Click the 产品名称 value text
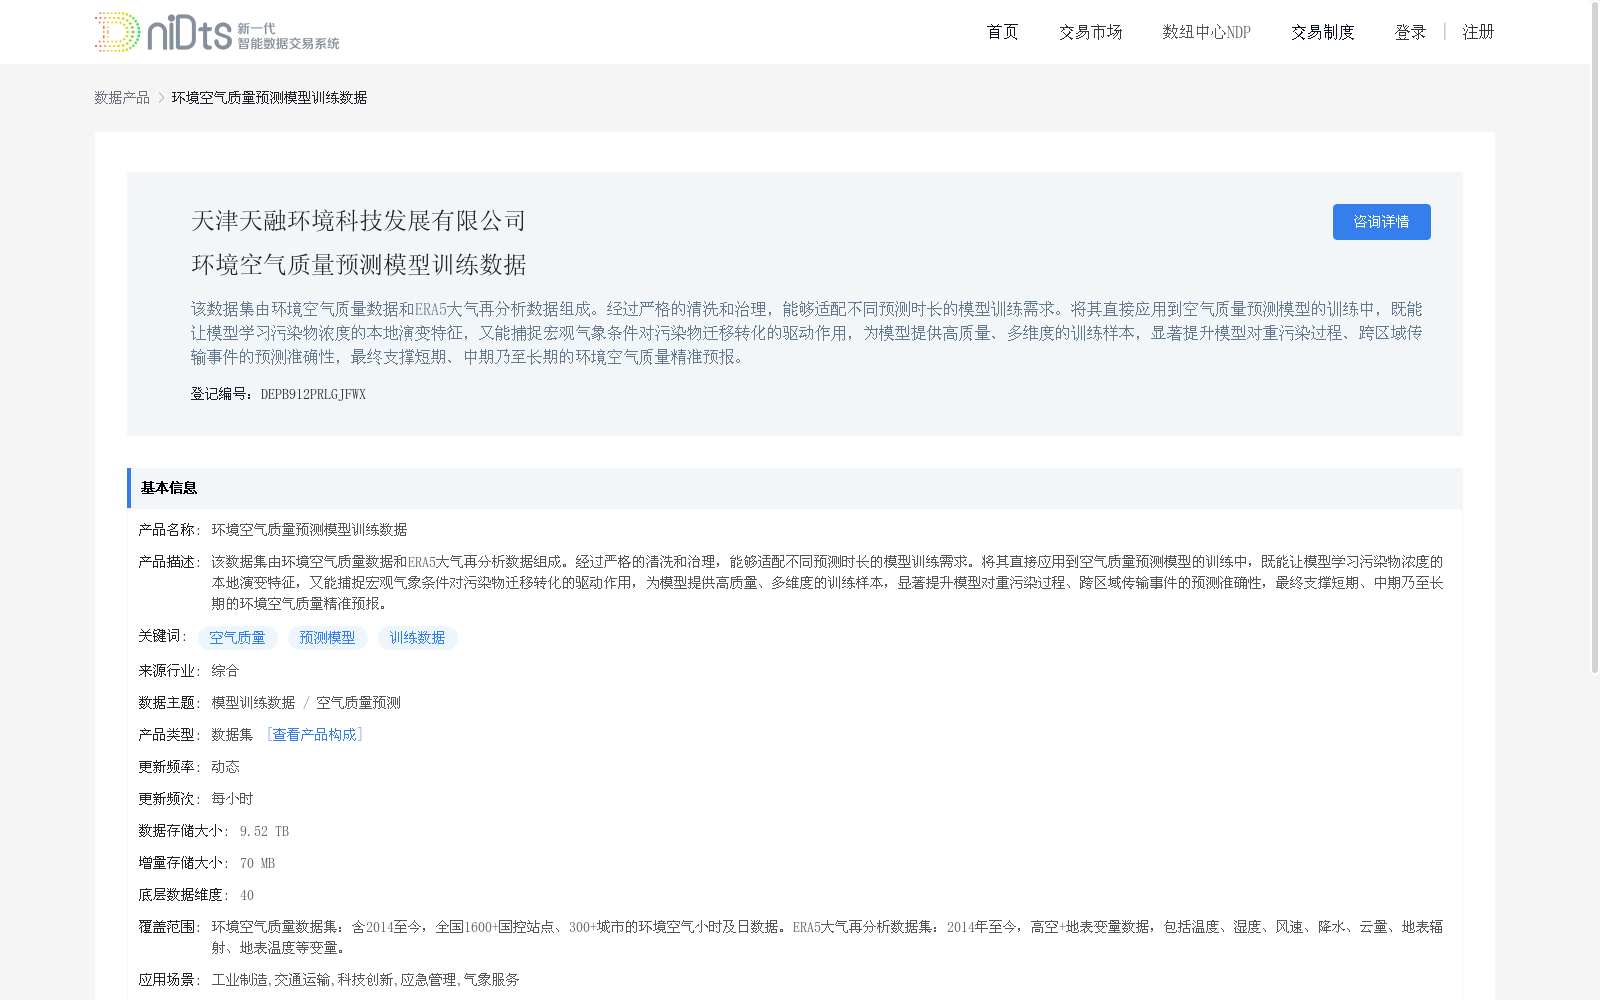 (309, 530)
